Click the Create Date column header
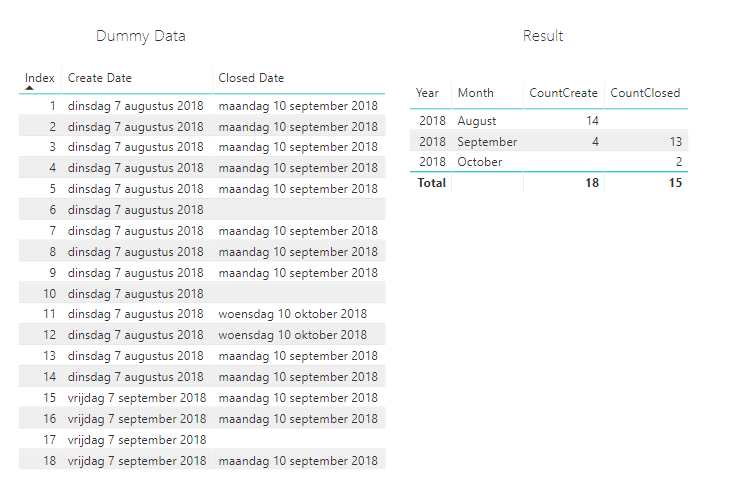Screen dimensions: 748x499 [x=100, y=78]
